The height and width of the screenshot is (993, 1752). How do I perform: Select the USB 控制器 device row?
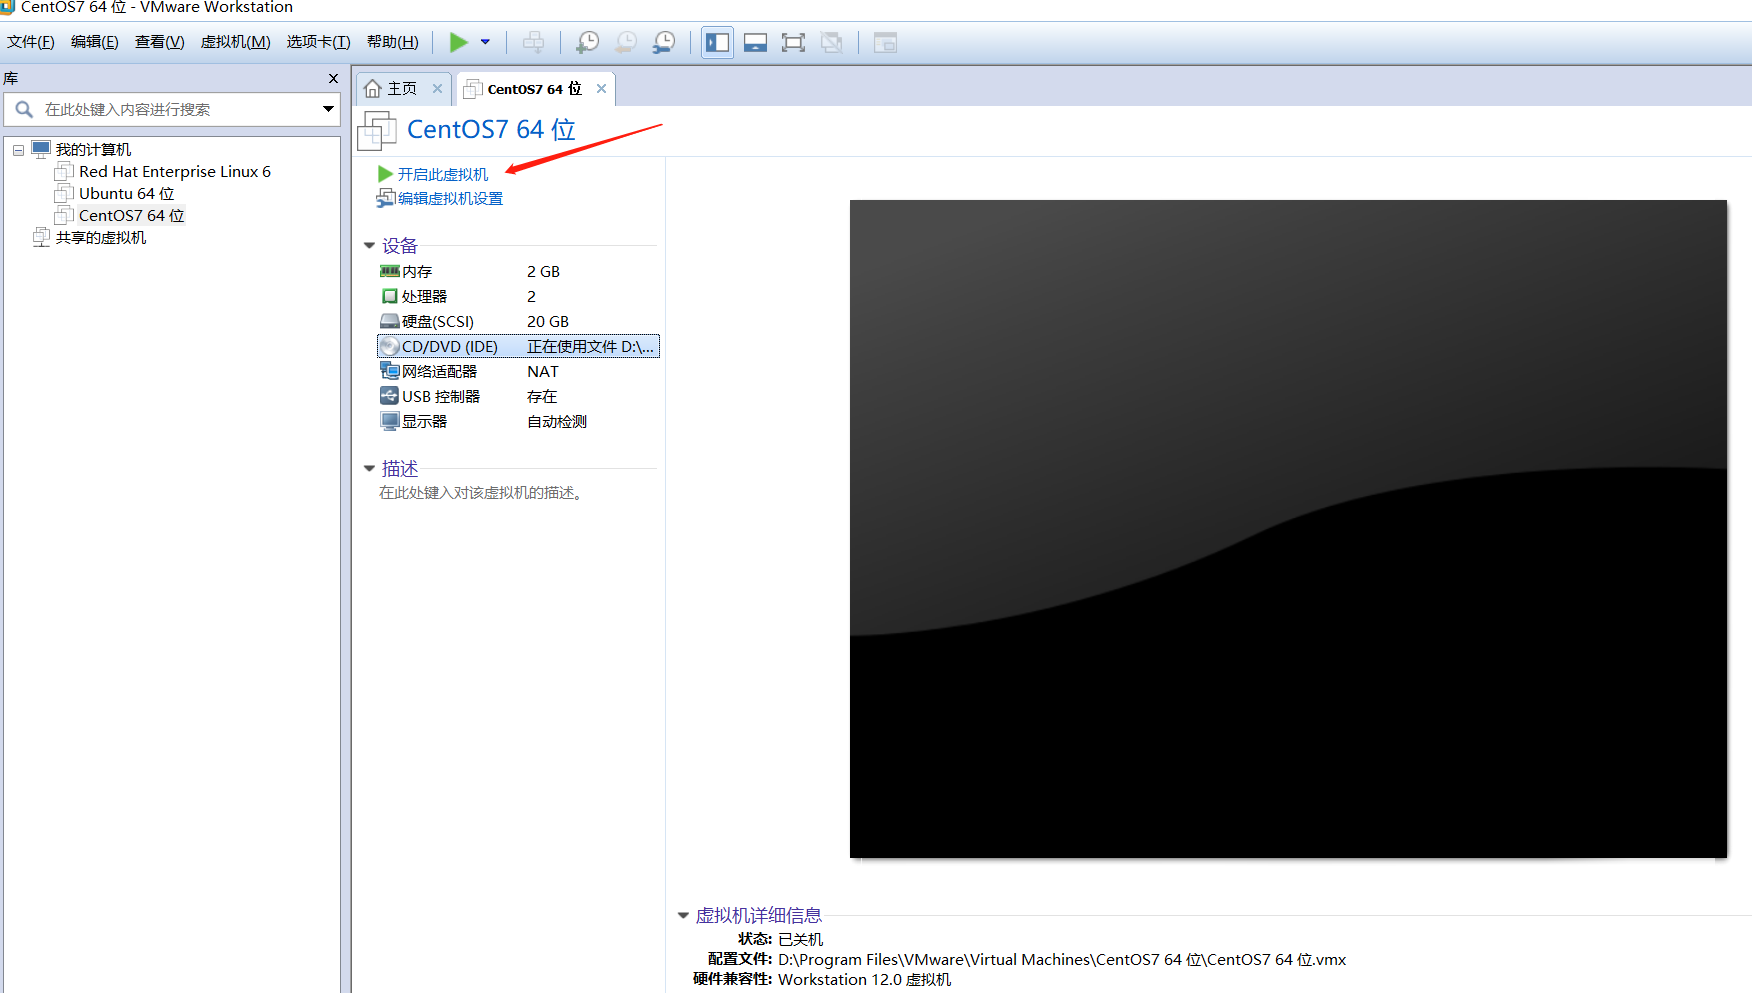click(518, 397)
